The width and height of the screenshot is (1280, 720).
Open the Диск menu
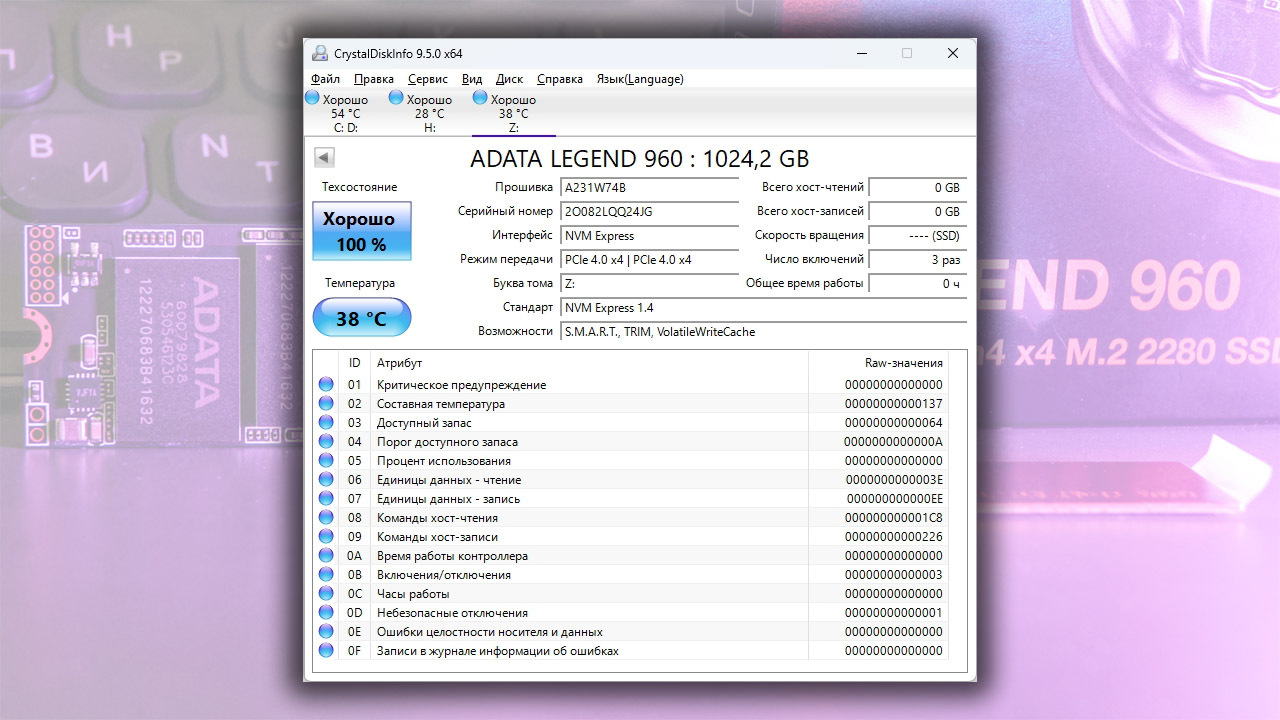pyautogui.click(x=509, y=79)
